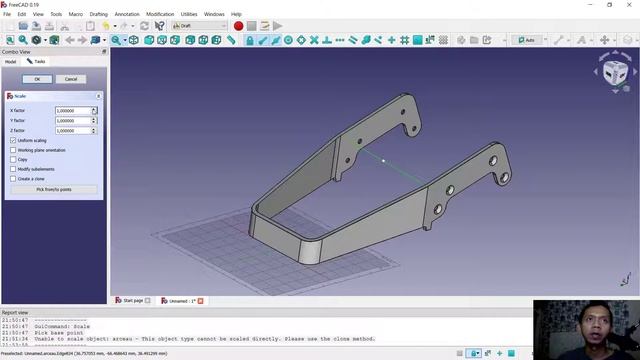Switch to Top view cube icon
Image resolution: width=640 pixels, height=360 pixels.
[162, 40]
